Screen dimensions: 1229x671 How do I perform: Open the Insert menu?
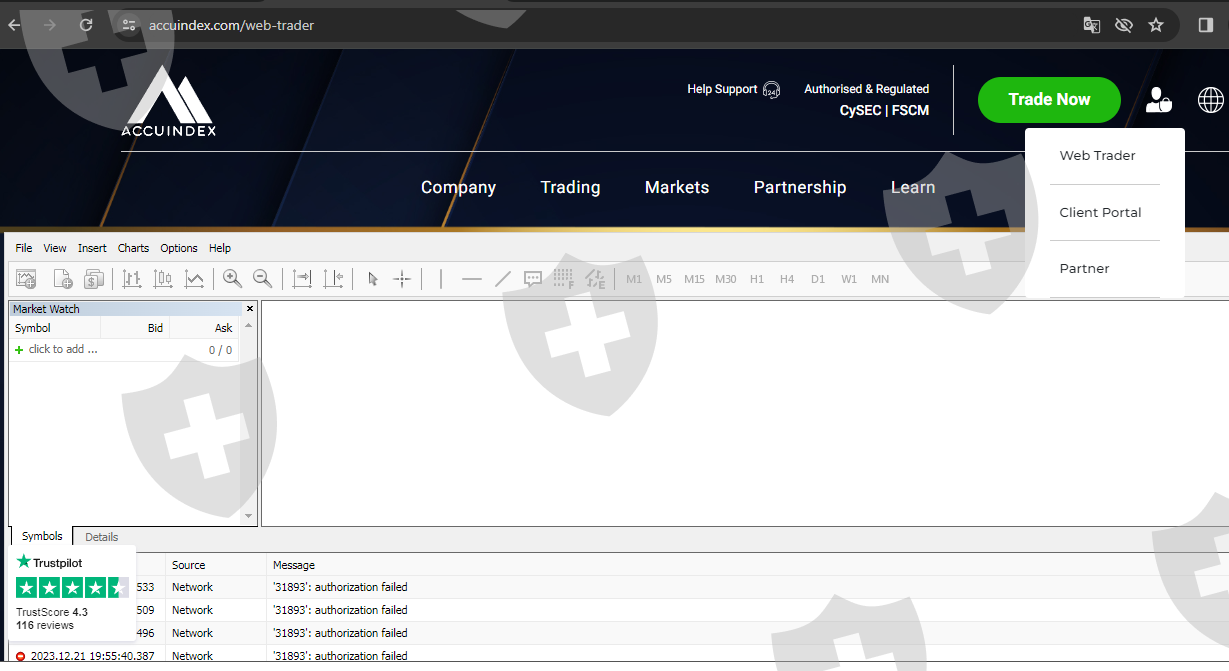[92, 248]
